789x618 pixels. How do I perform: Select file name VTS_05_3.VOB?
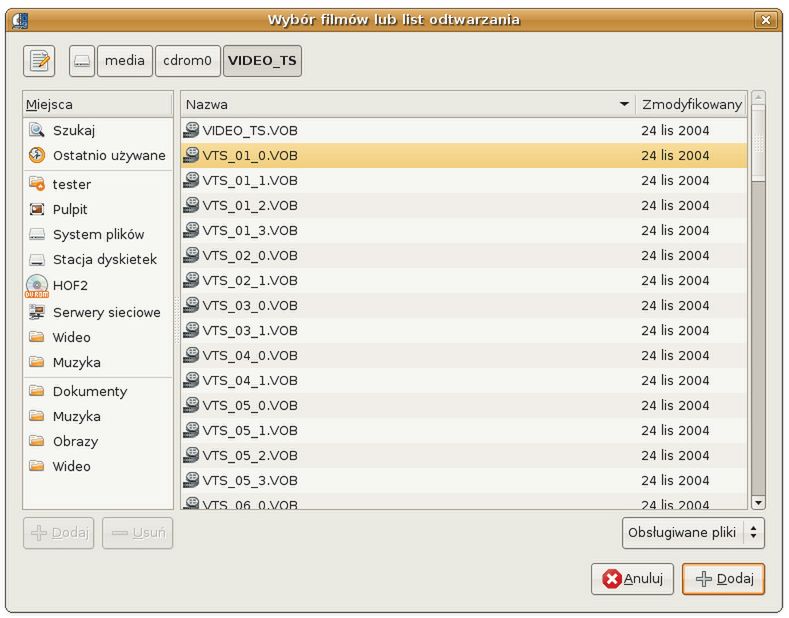(x=250, y=481)
